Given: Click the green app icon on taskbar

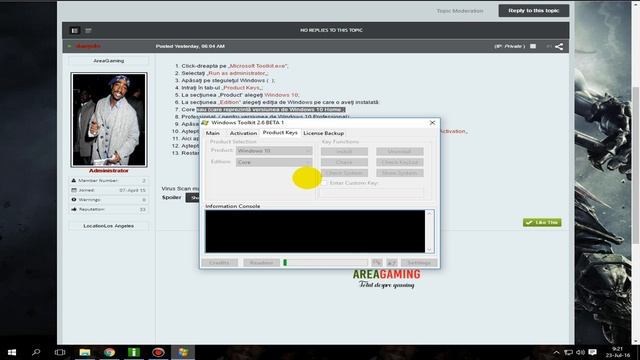Looking at the screenshot, I should tap(134, 352).
